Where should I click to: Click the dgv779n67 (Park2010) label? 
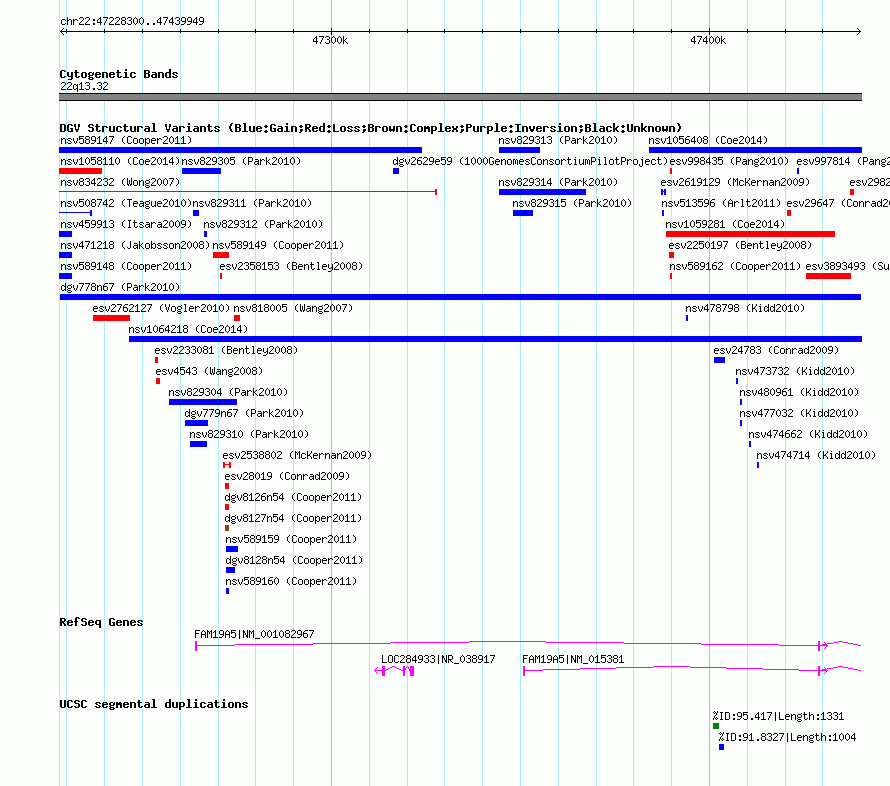coord(244,413)
